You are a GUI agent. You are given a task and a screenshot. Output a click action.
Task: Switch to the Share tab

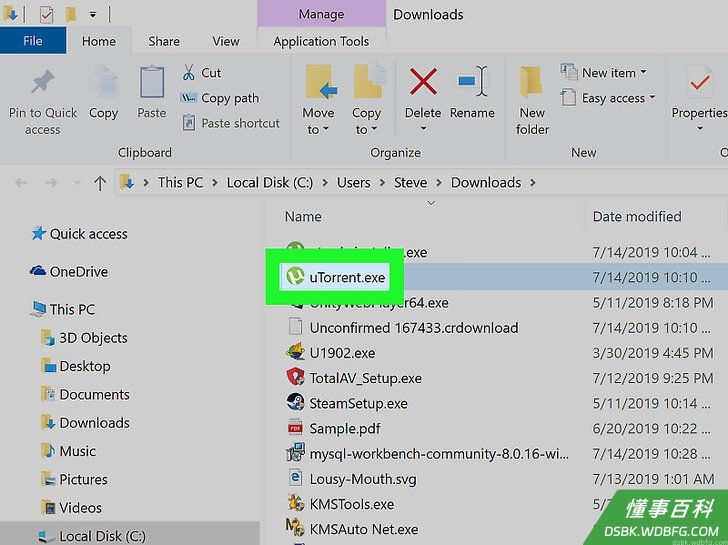pos(164,41)
